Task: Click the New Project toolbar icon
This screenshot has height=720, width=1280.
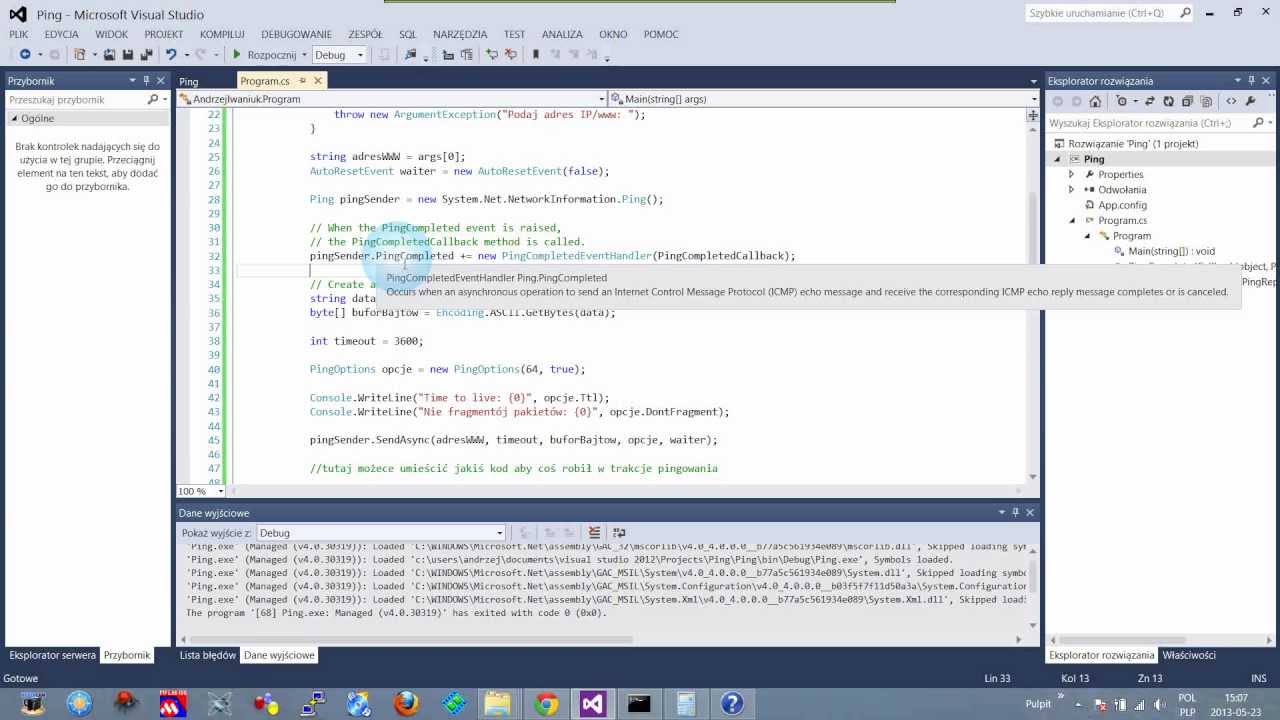Action: 80,55
